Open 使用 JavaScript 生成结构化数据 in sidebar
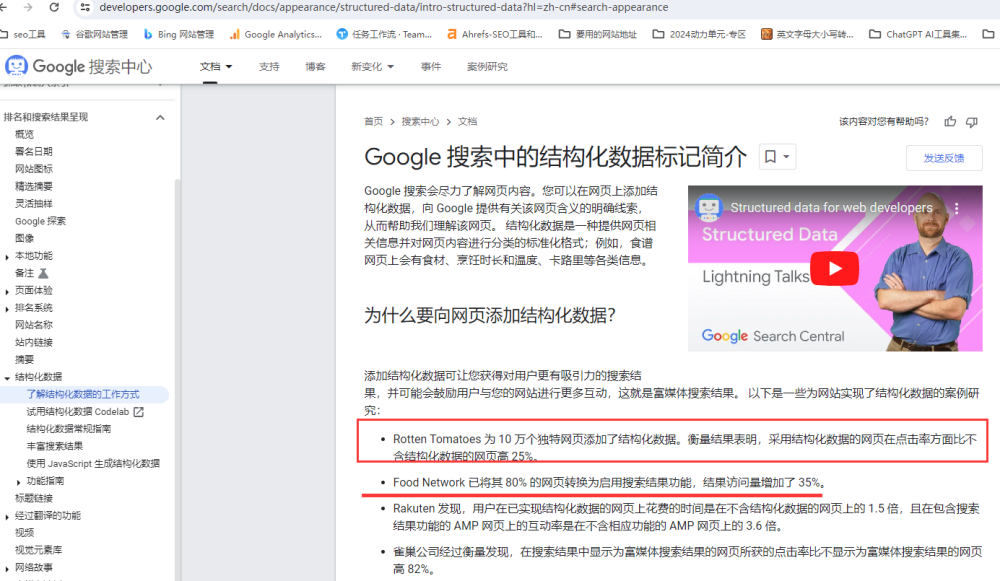1000x581 pixels. click(x=93, y=463)
